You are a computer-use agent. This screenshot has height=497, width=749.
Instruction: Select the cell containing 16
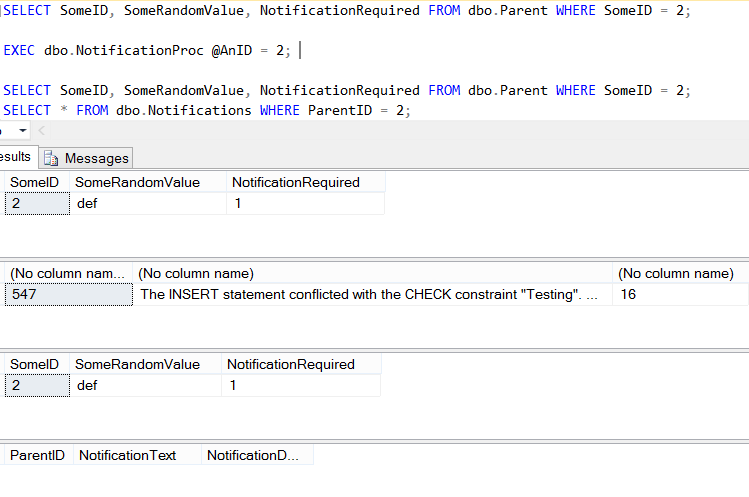(x=680, y=294)
